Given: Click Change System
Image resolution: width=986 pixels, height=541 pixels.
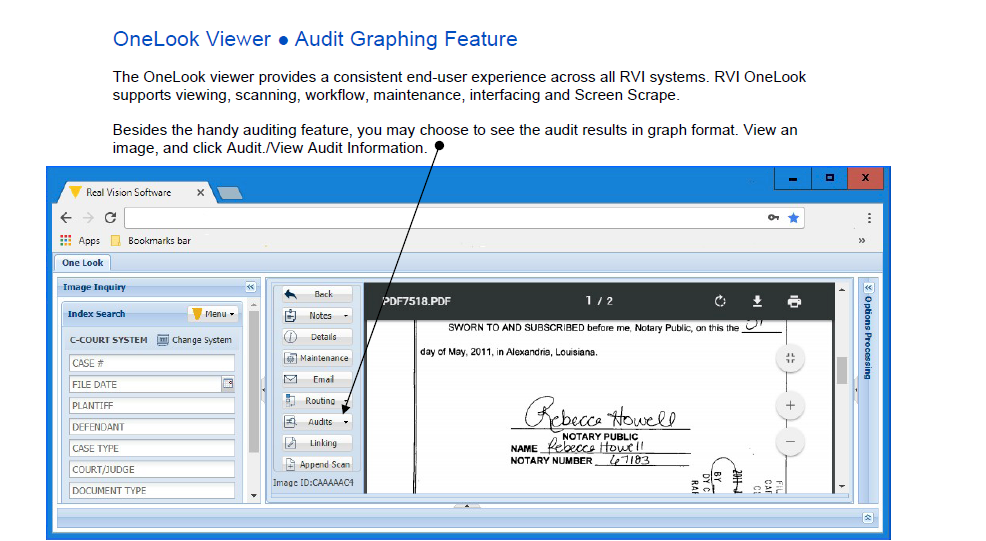Looking at the screenshot, I should 194,340.
